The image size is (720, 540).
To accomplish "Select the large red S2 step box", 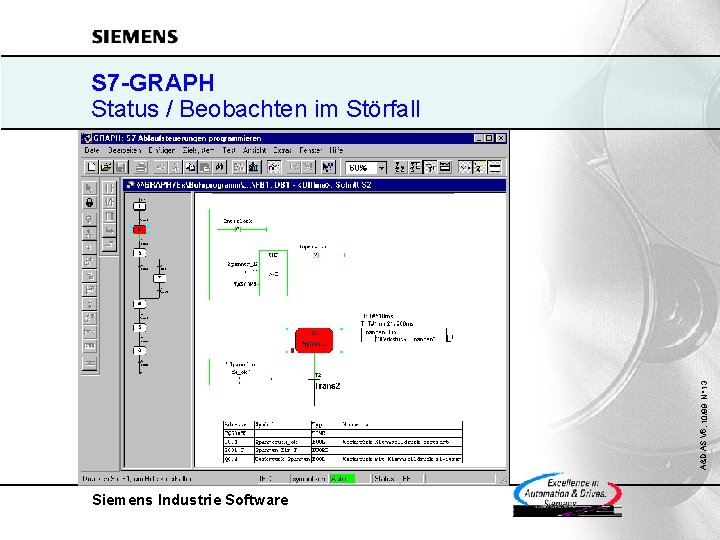I will pos(314,340).
